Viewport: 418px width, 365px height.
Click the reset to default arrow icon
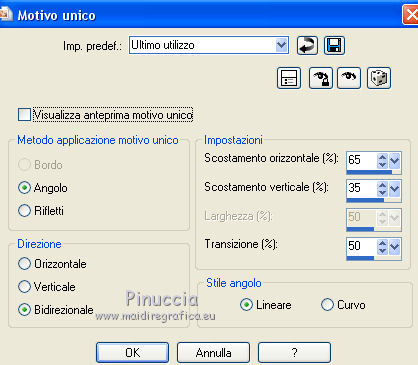307,45
